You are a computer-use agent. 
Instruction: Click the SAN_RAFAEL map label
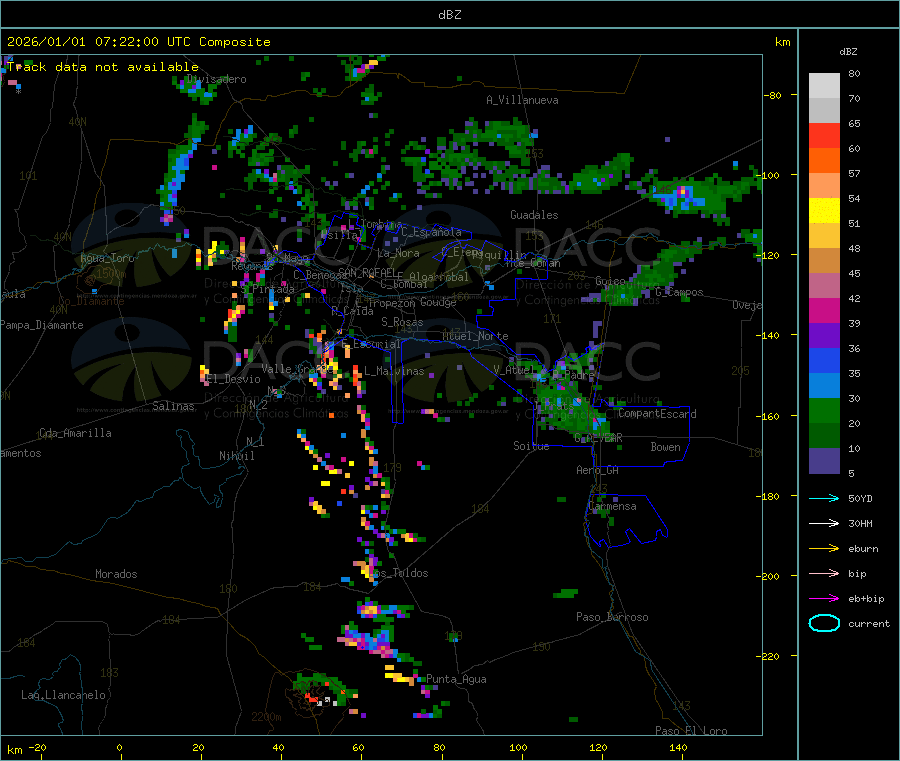367,272
